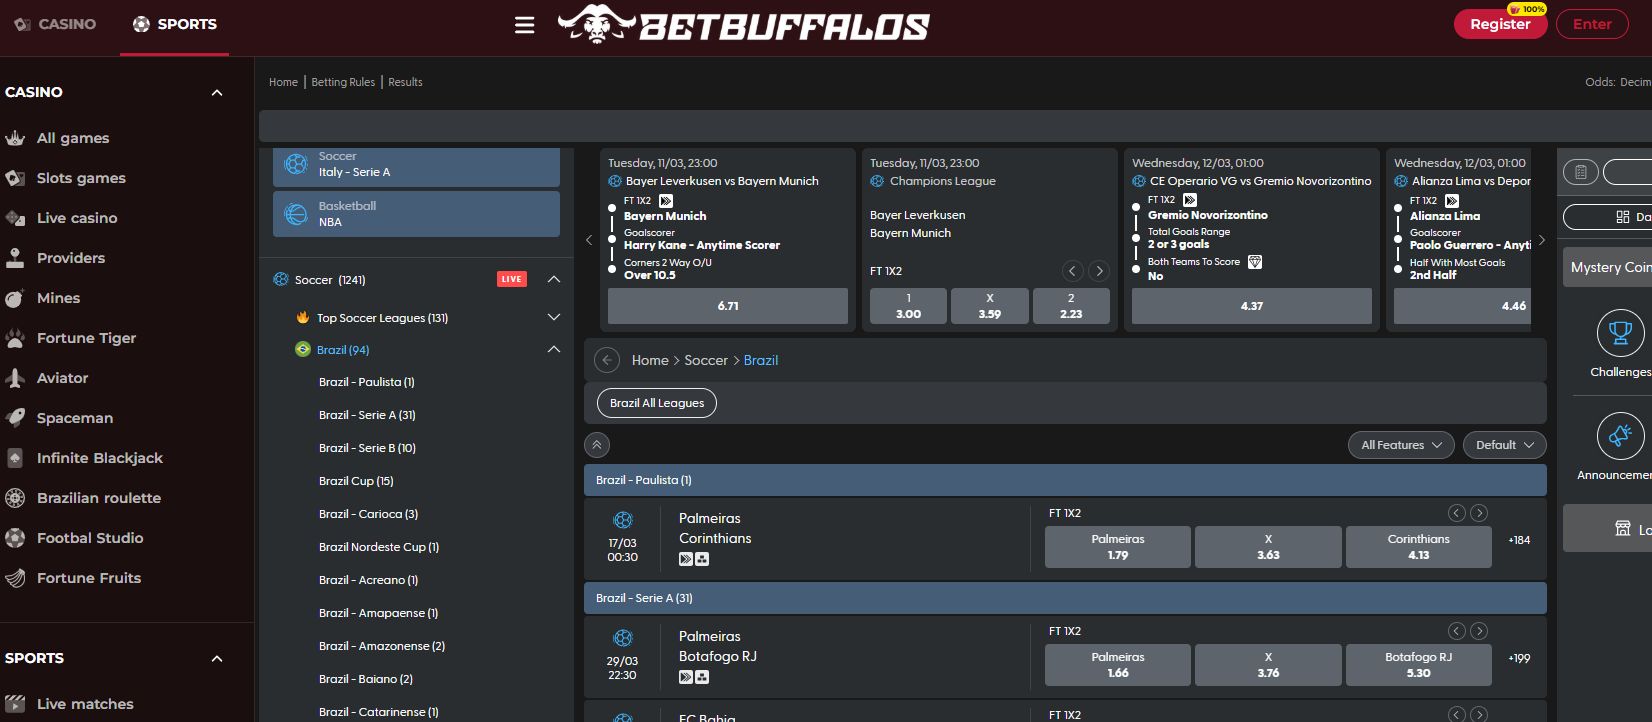Open Basketball NBA shortcut

point(416,214)
